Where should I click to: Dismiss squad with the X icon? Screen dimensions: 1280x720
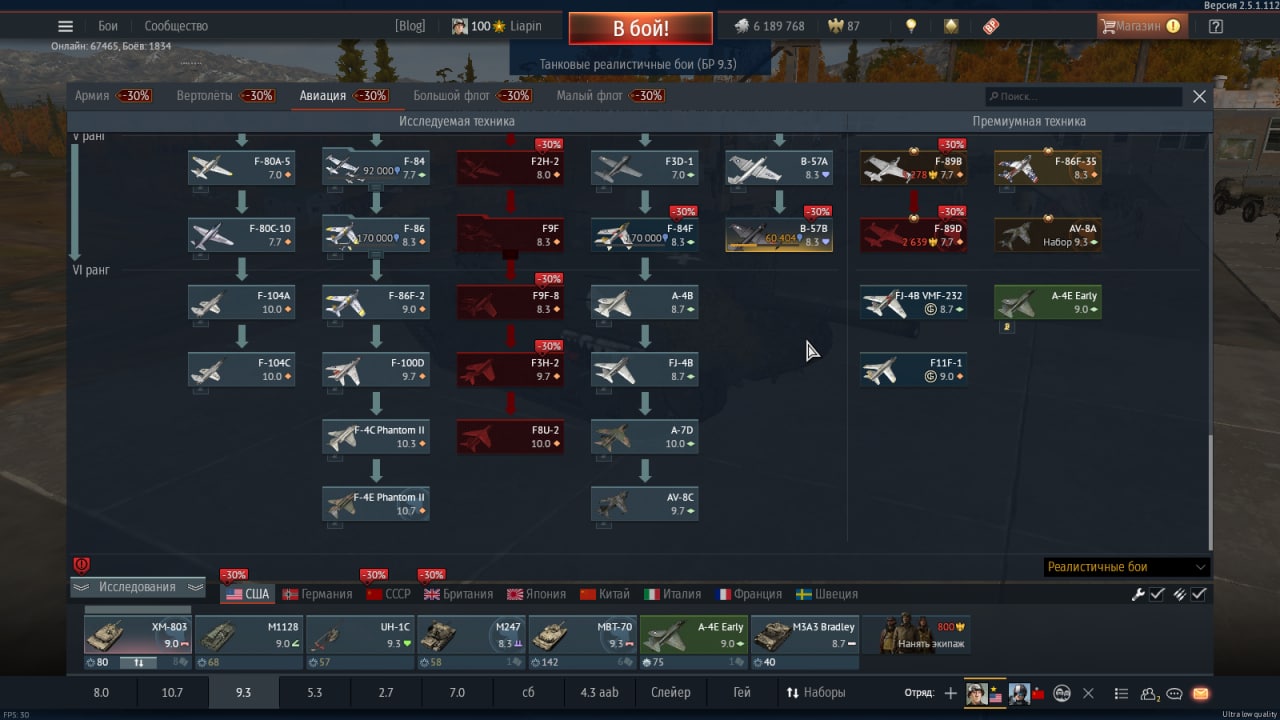tap(1089, 693)
